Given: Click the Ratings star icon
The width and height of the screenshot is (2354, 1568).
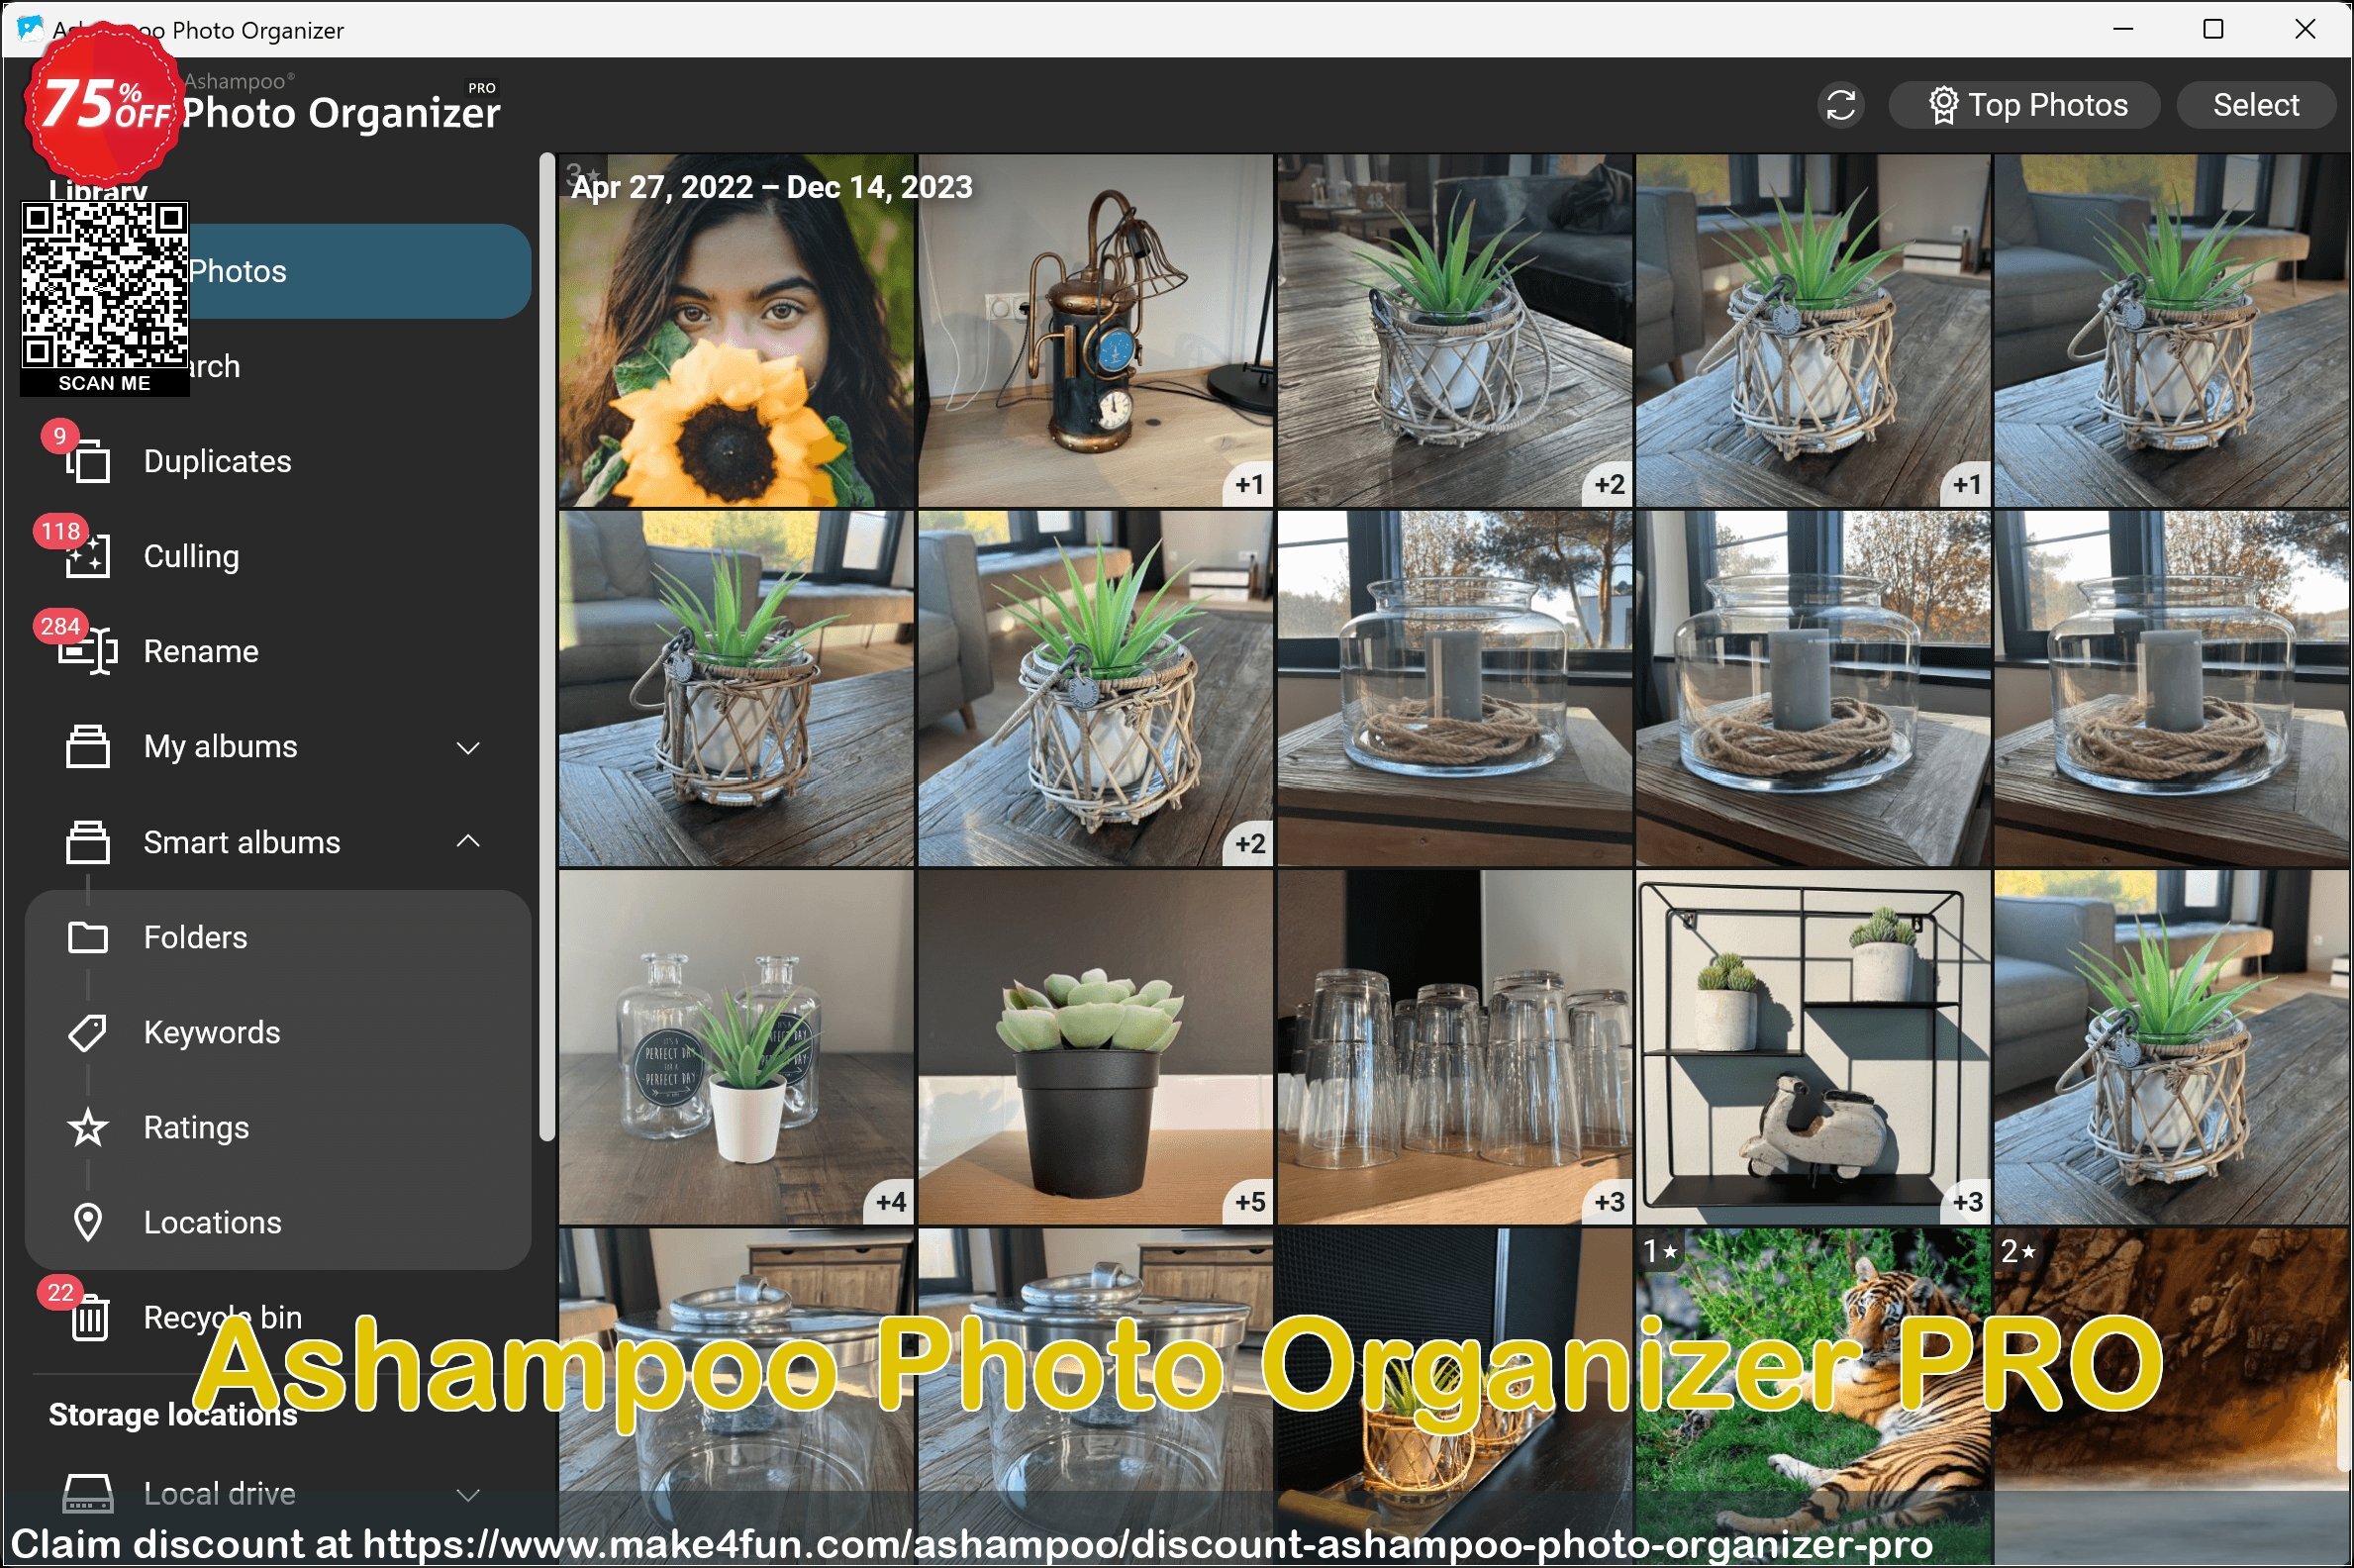Looking at the screenshot, I should tap(88, 1127).
